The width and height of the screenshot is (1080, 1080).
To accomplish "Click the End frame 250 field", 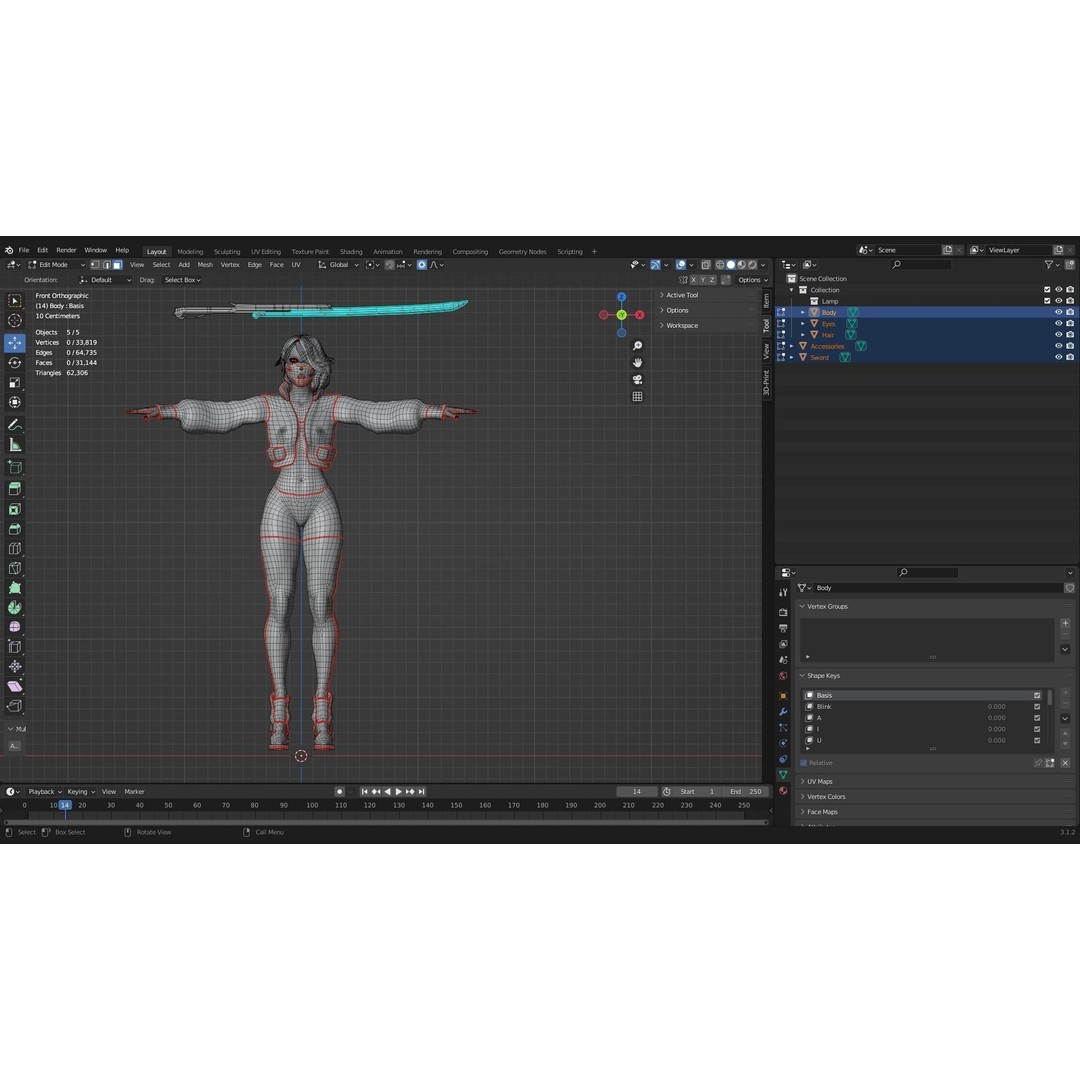I will [x=746, y=791].
